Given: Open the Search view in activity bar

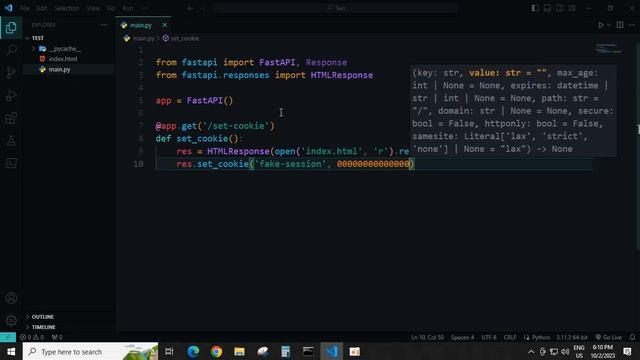Looking at the screenshot, I should 11,50.
